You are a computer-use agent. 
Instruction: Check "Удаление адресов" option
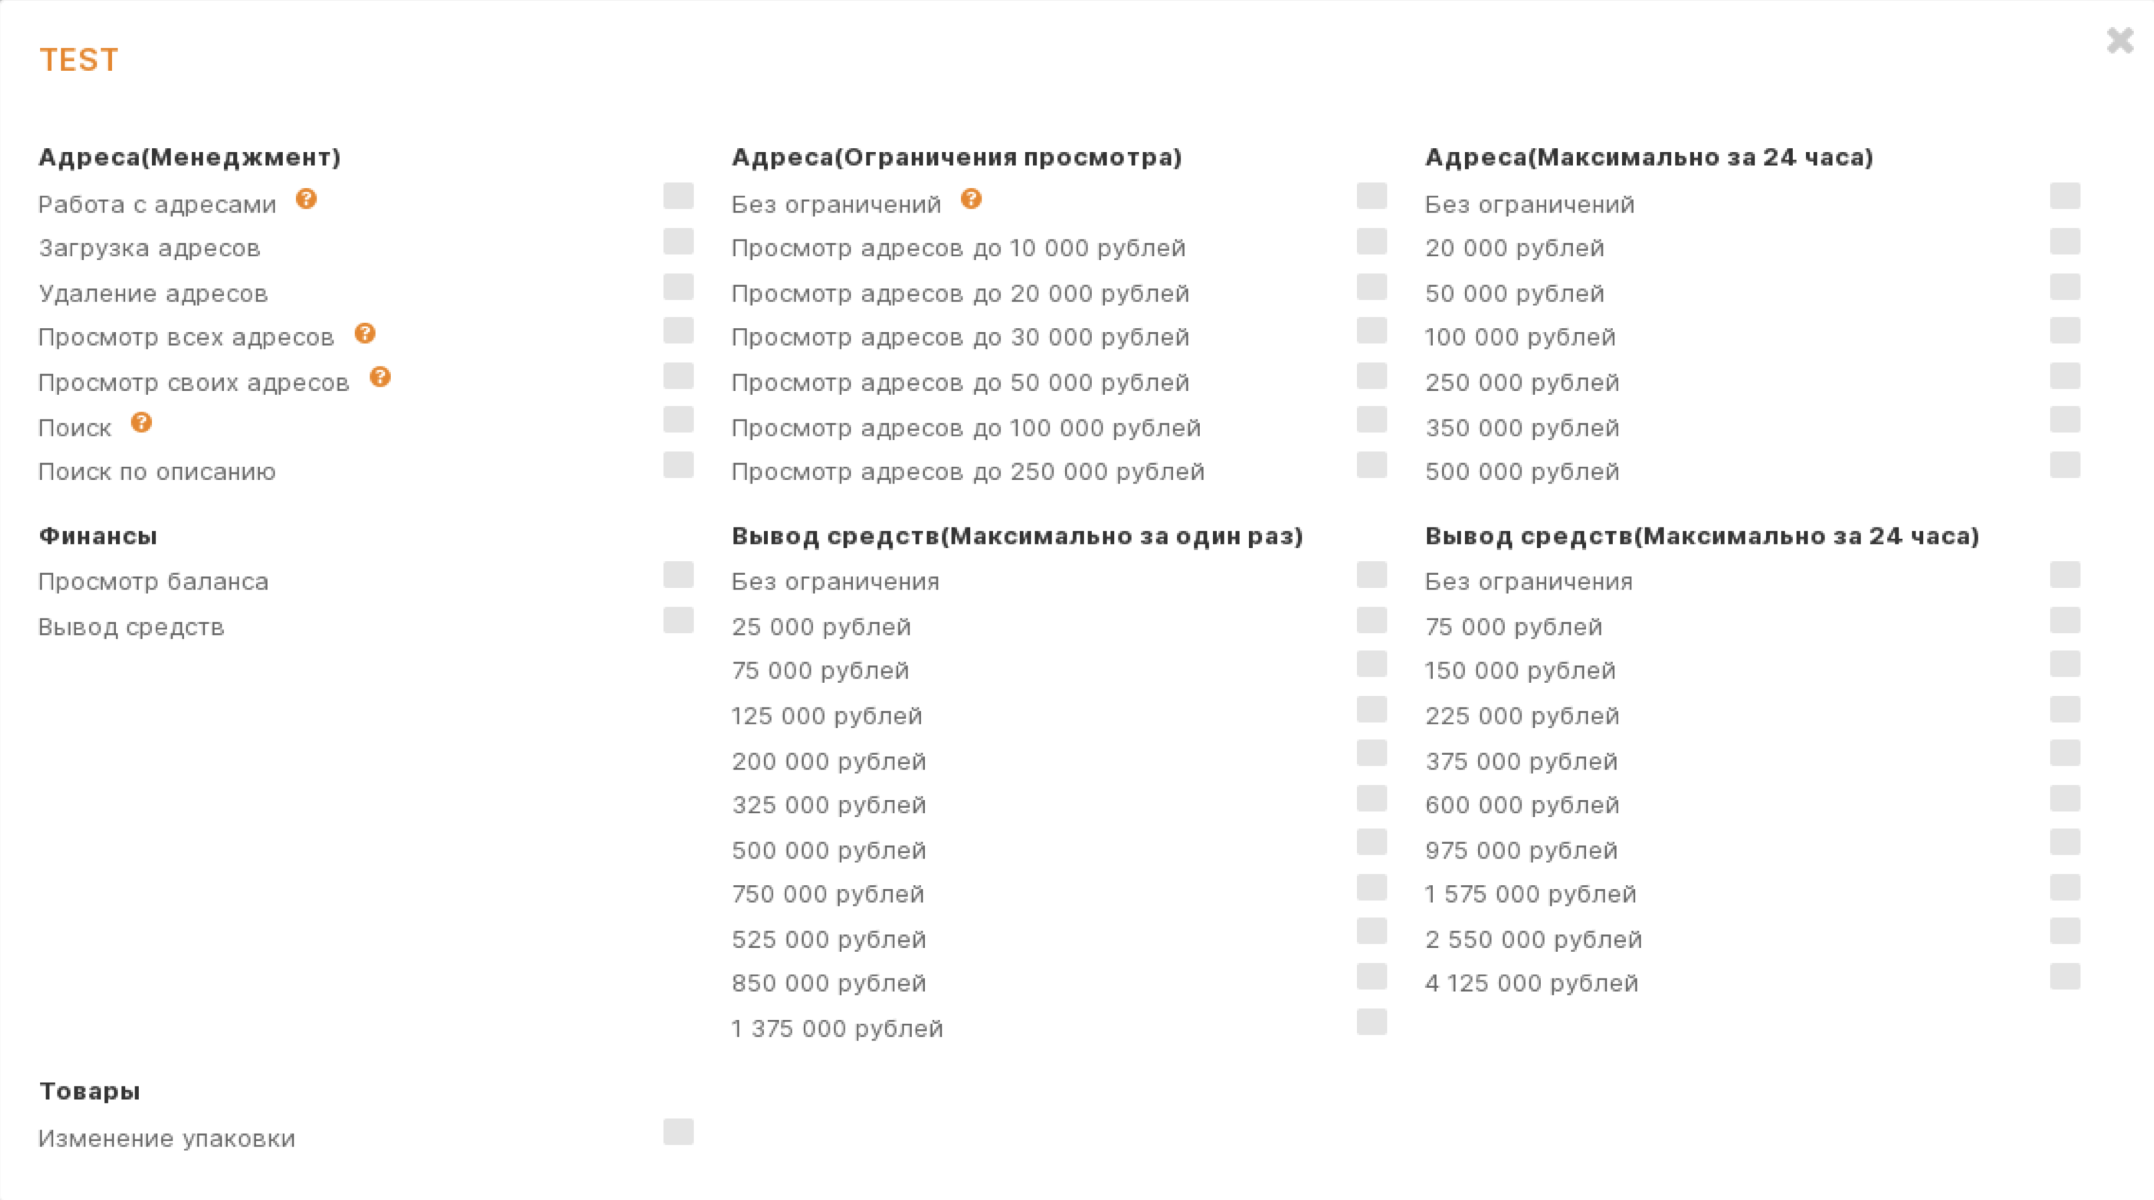tap(678, 287)
